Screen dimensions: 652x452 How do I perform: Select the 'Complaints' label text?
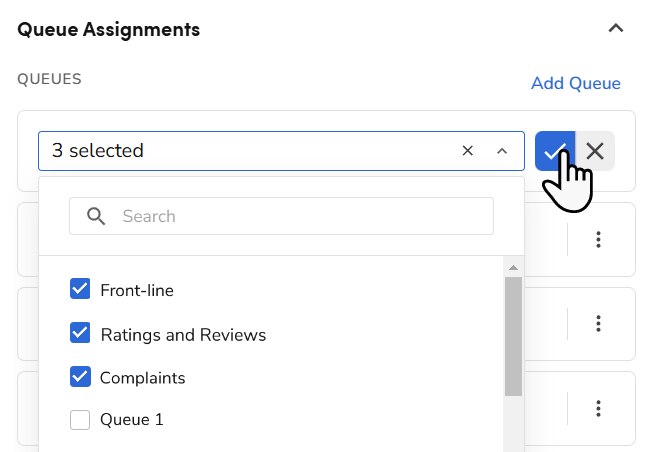(143, 378)
